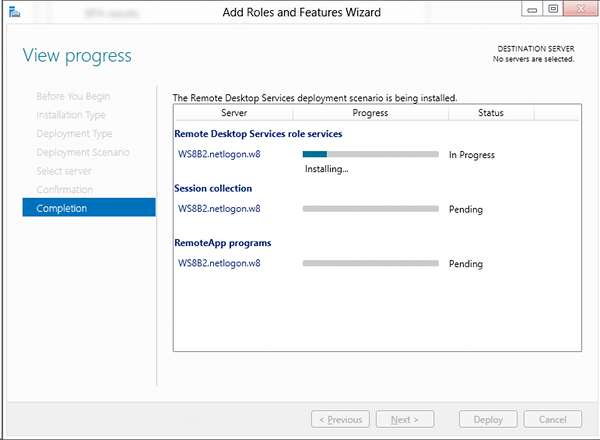Maximize the wizard window
600x440 pixels.
(x=552, y=11)
